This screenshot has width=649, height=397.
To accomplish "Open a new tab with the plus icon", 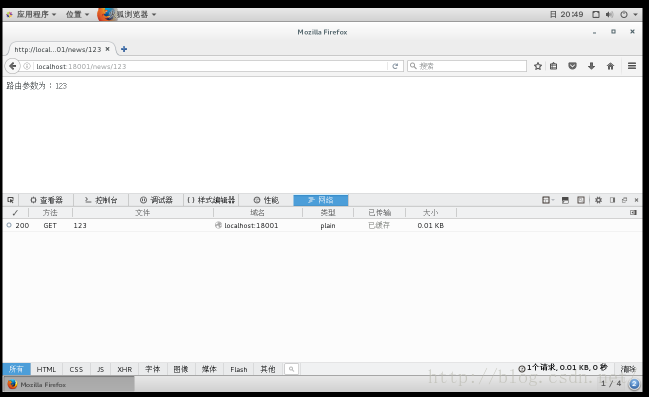I will coord(124,49).
